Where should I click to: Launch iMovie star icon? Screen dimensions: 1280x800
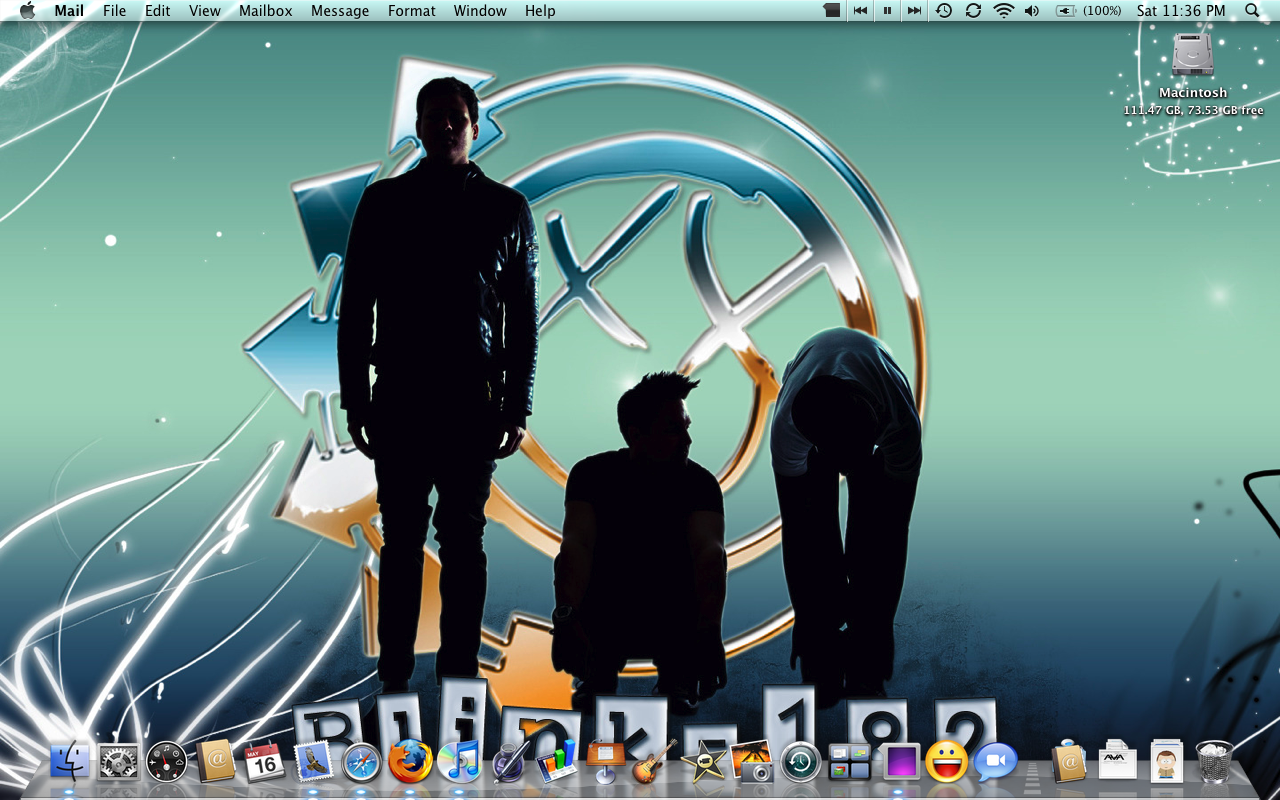tap(703, 762)
